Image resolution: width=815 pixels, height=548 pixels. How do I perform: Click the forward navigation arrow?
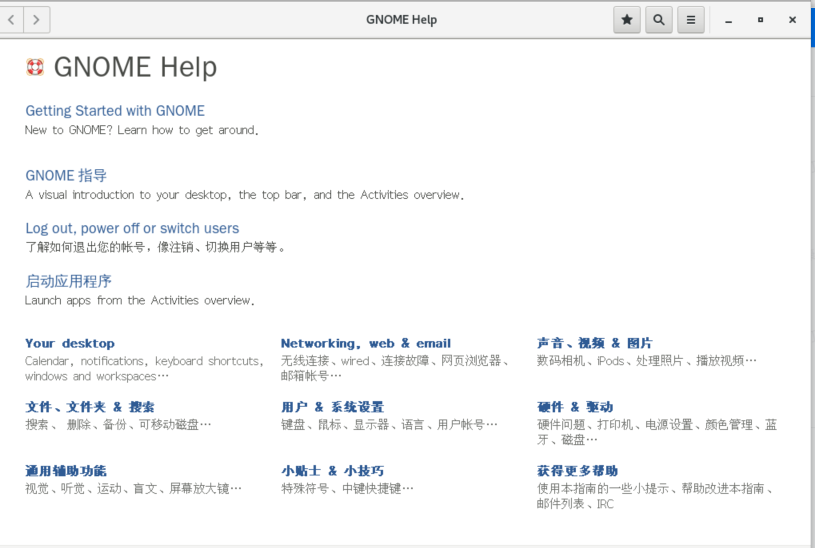click(x=36, y=19)
